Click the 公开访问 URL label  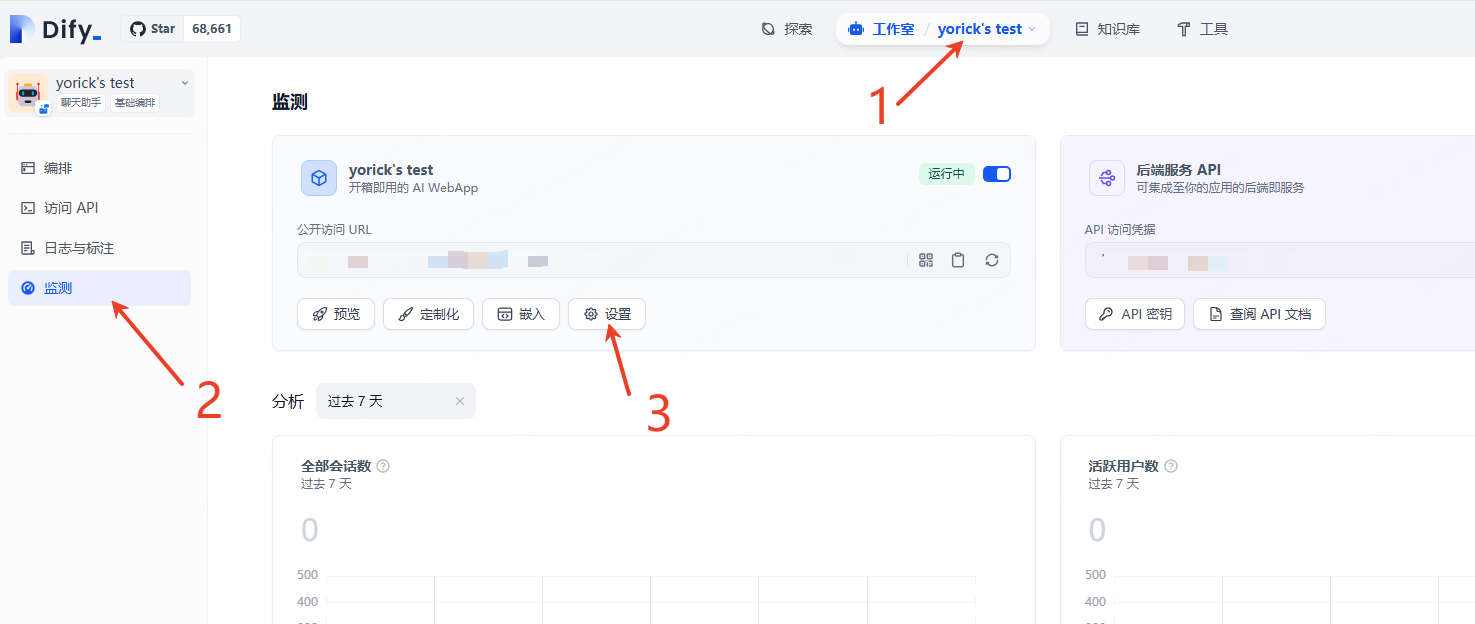[x=334, y=230]
